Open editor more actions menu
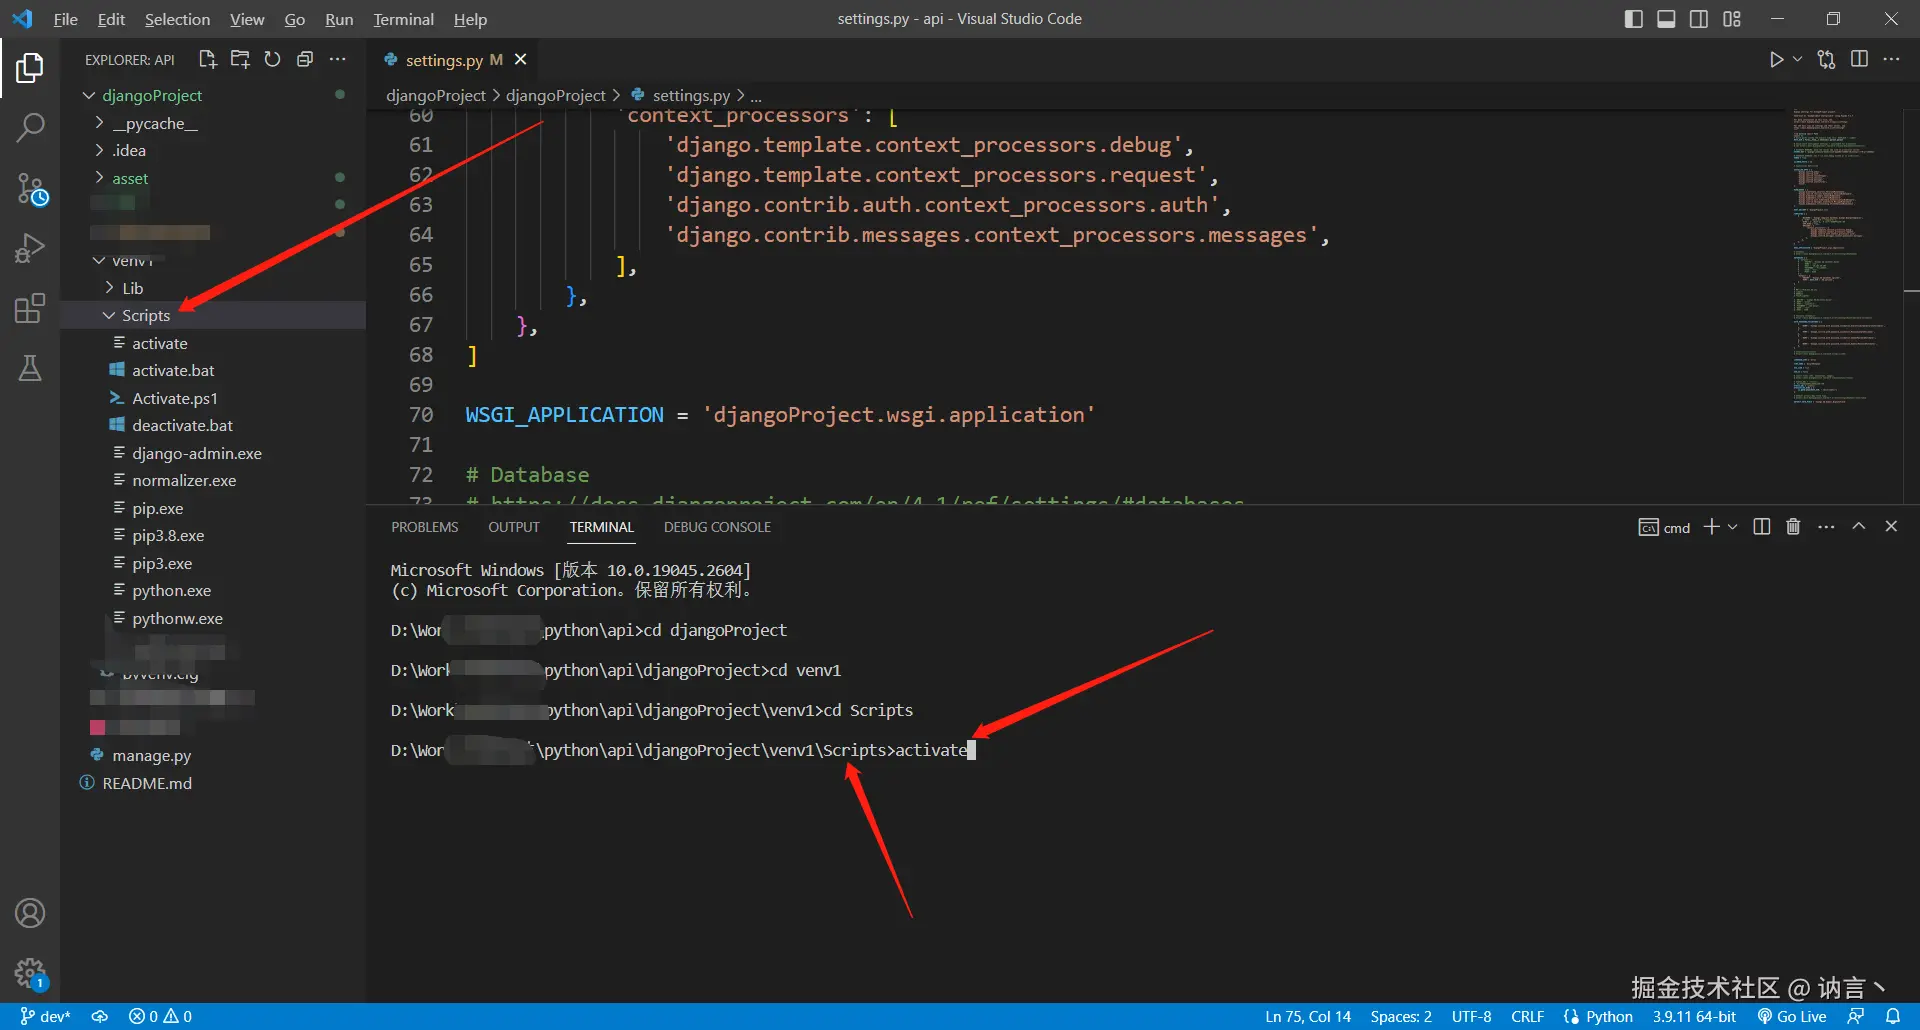 coord(1891,59)
